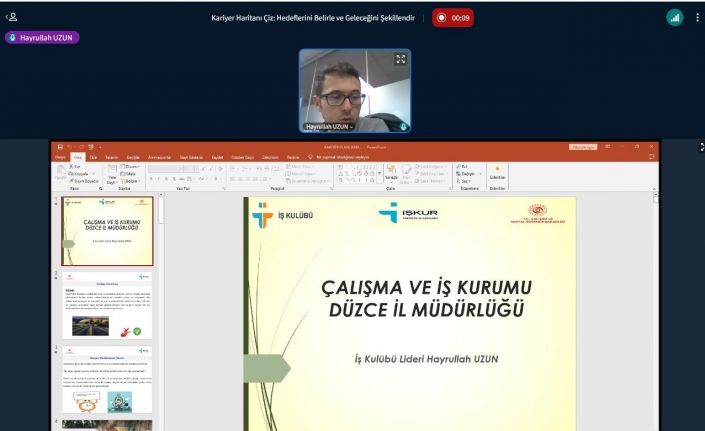Switch to the Ekle ribbon tab
705x431 pixels.
click(x=93, y=157)
